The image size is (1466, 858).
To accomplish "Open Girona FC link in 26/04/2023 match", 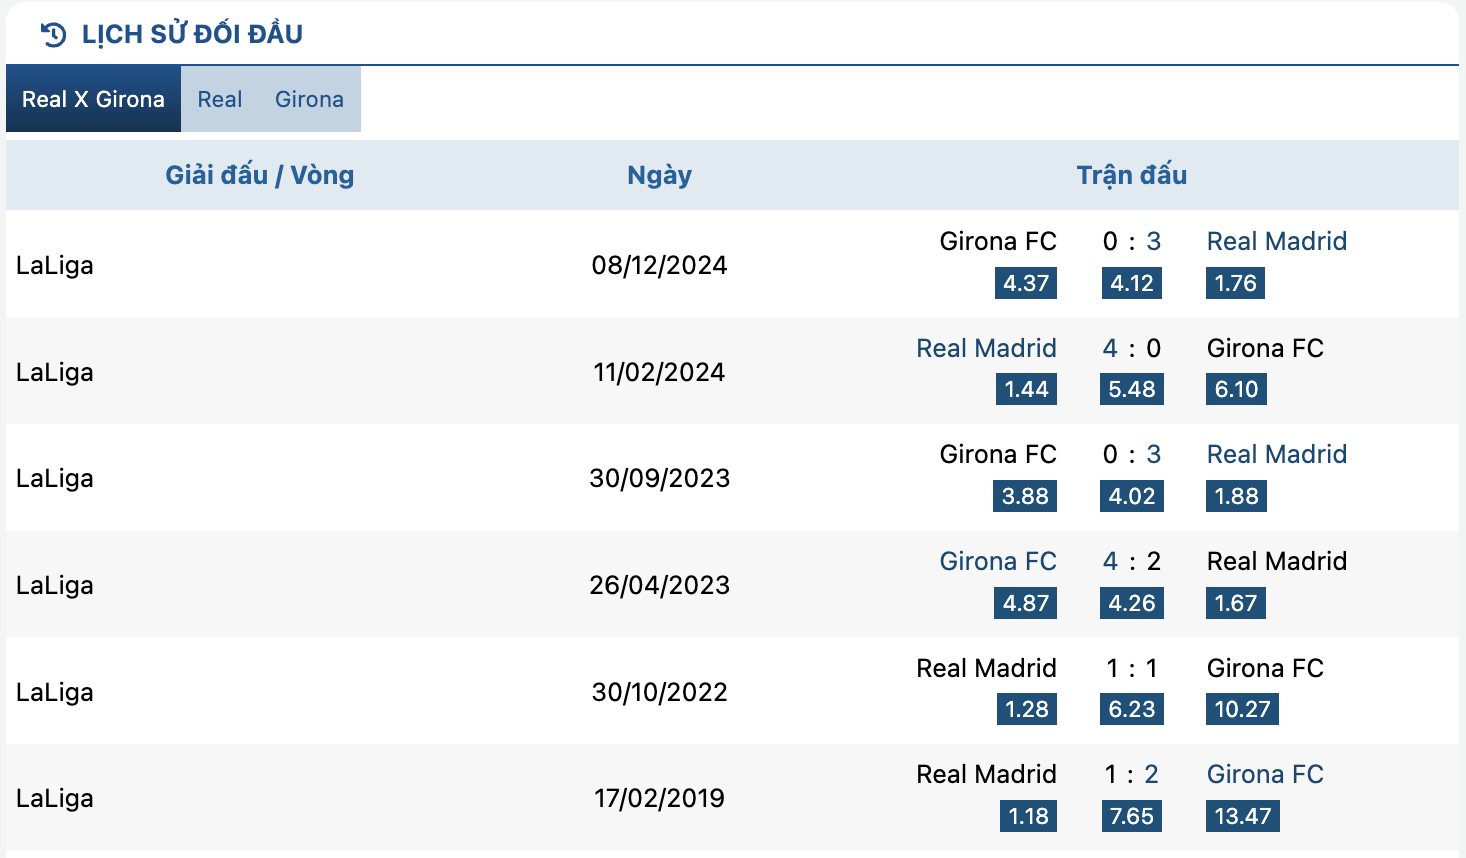I will pos(998,561).
